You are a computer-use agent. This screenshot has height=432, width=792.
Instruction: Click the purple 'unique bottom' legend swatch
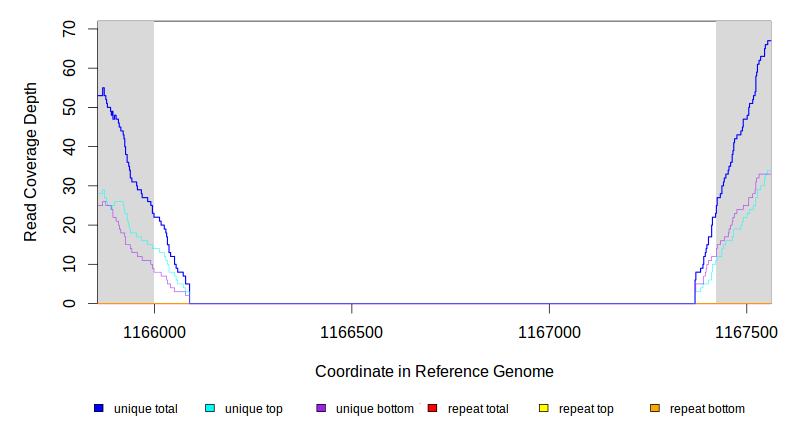[321, 409]
